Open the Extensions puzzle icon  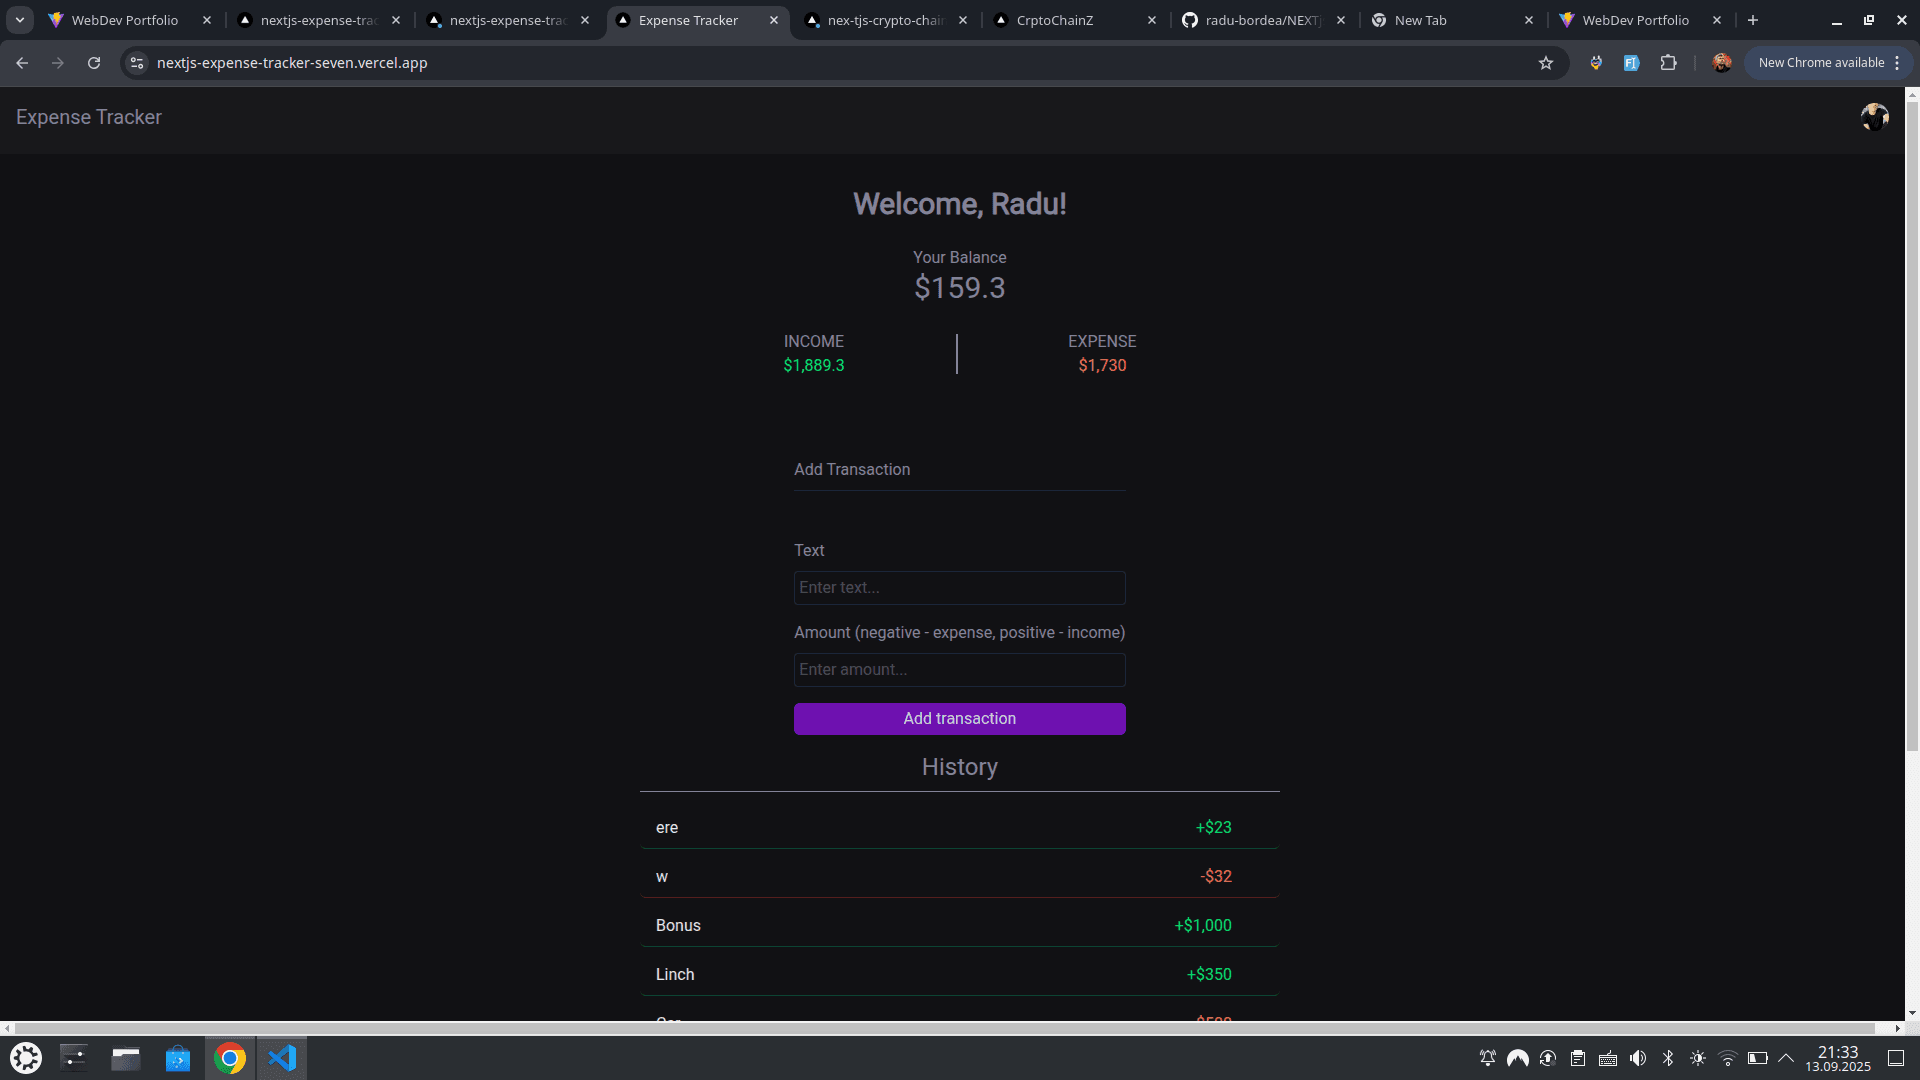click(x=1668, y=62)
